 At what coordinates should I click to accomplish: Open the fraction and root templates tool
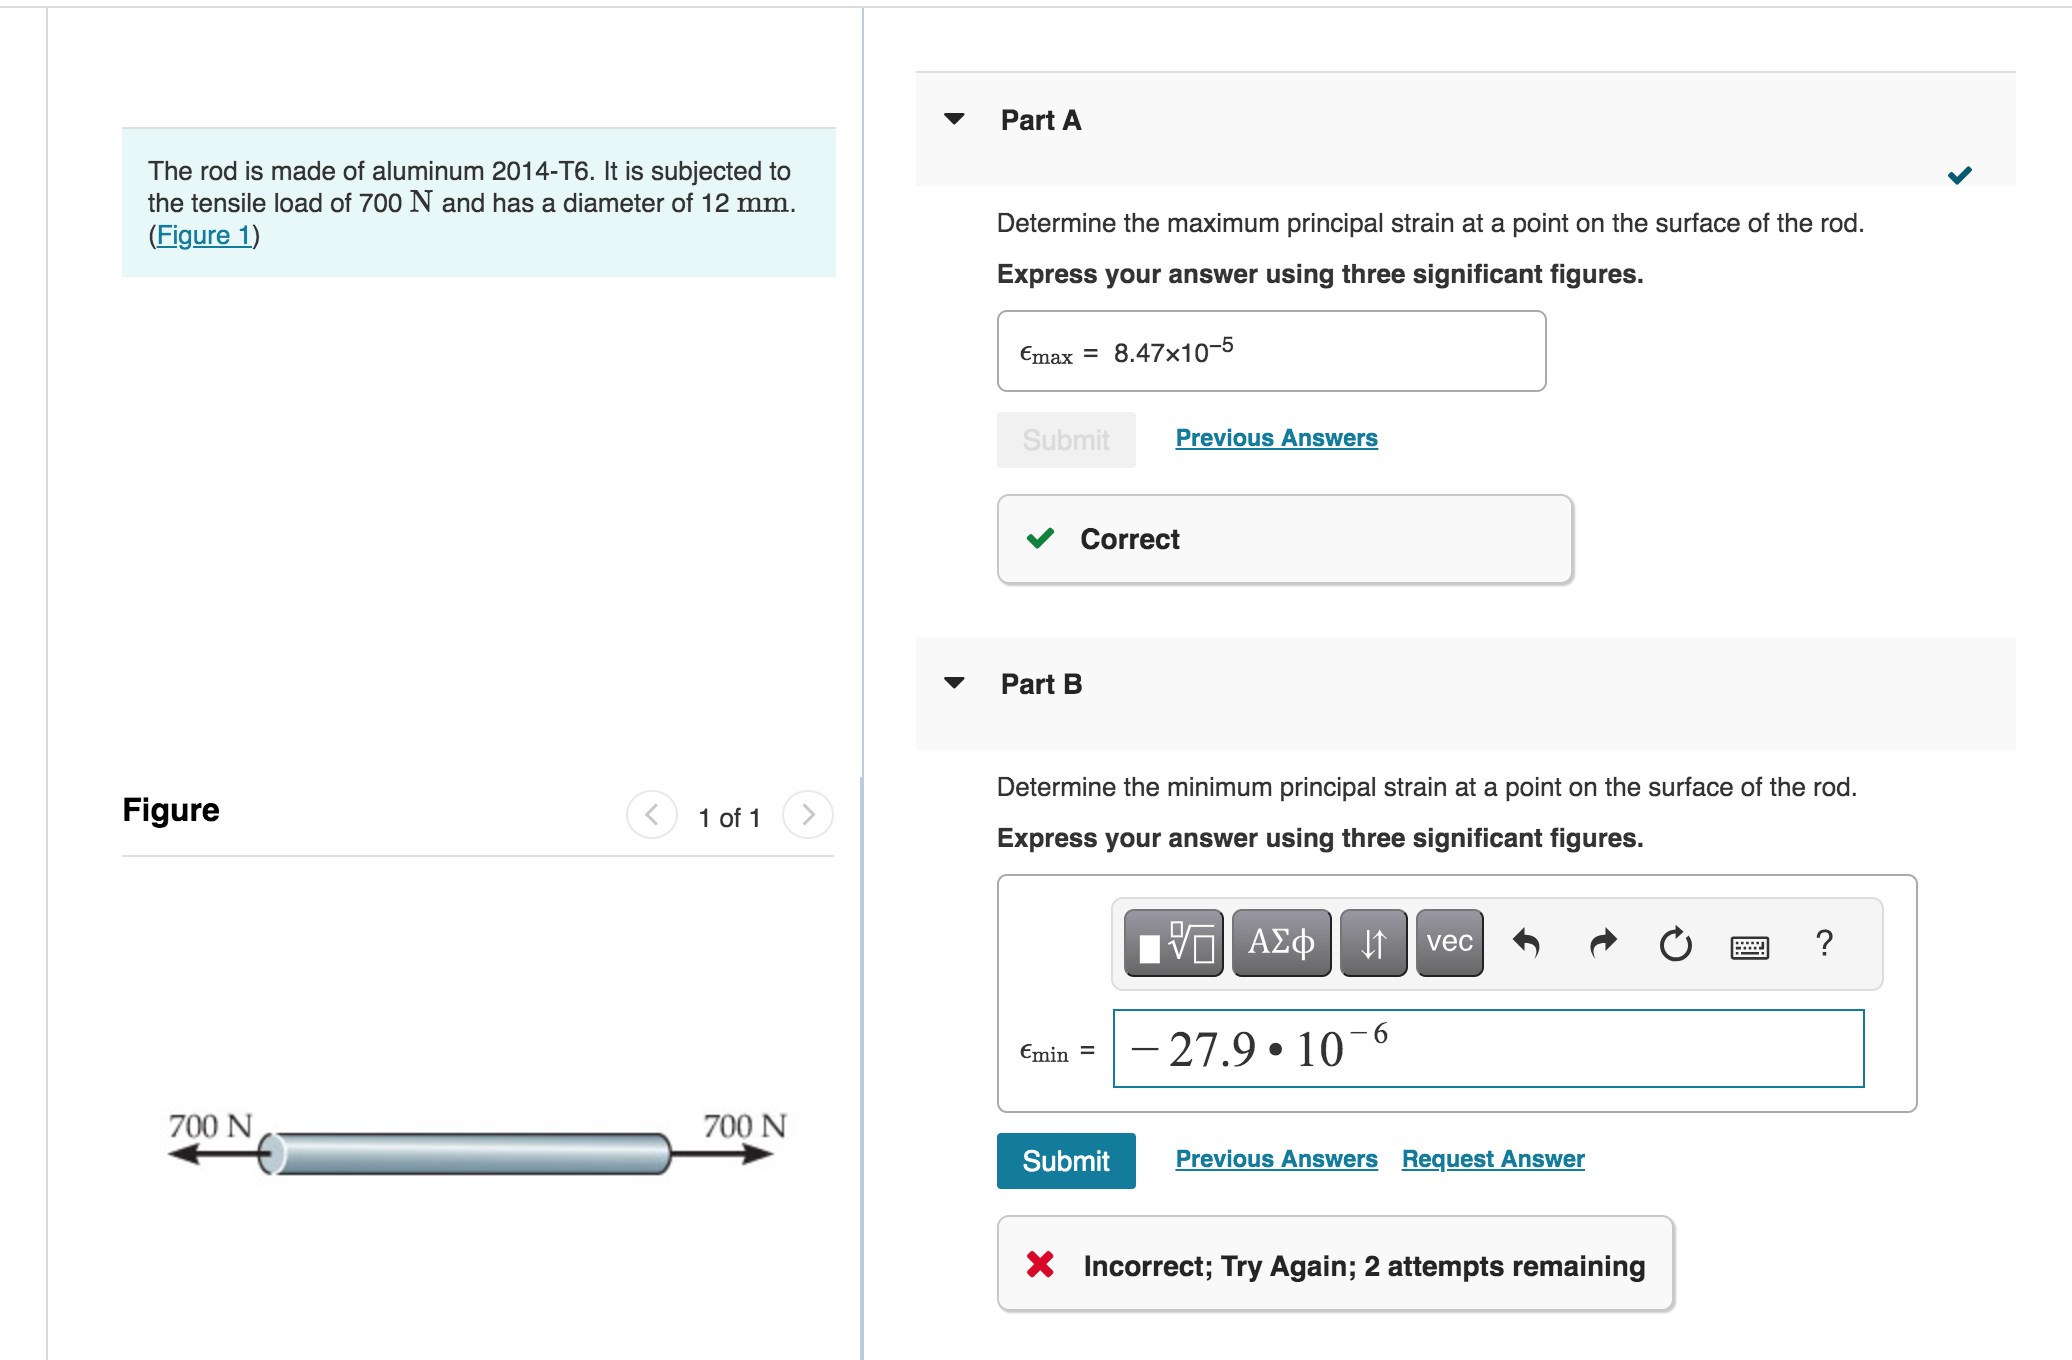pos(1173,942)
